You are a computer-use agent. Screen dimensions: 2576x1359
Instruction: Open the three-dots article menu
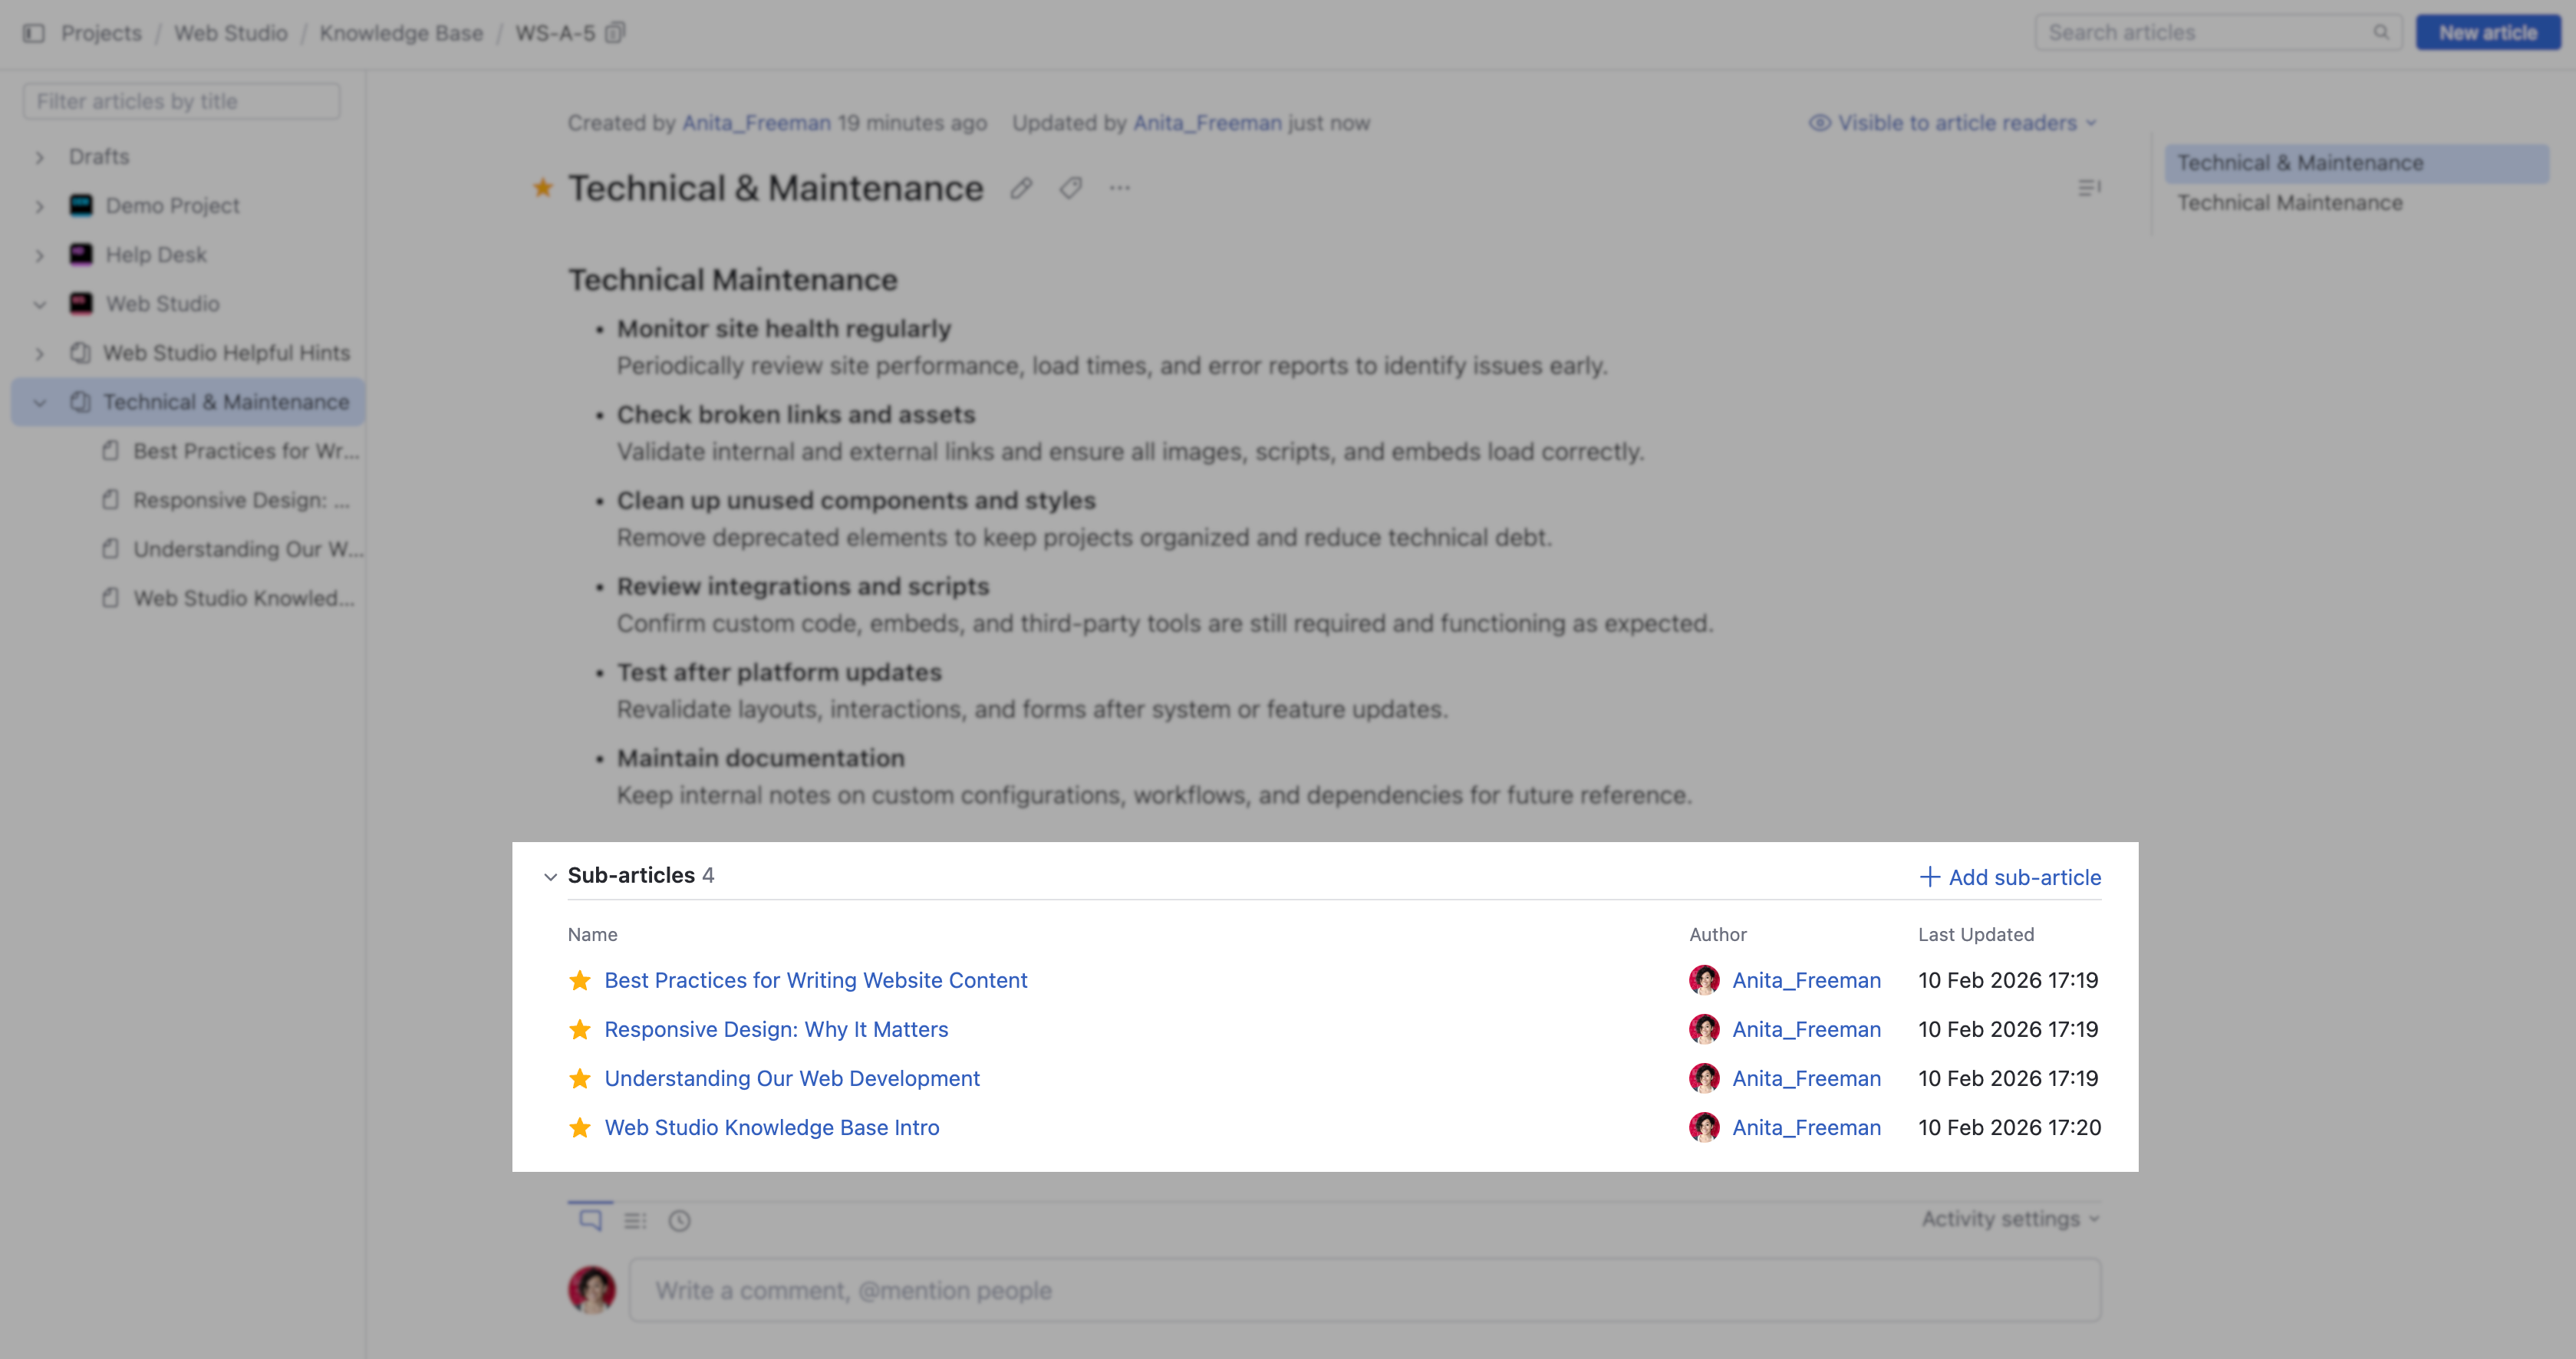[1119, 188]
